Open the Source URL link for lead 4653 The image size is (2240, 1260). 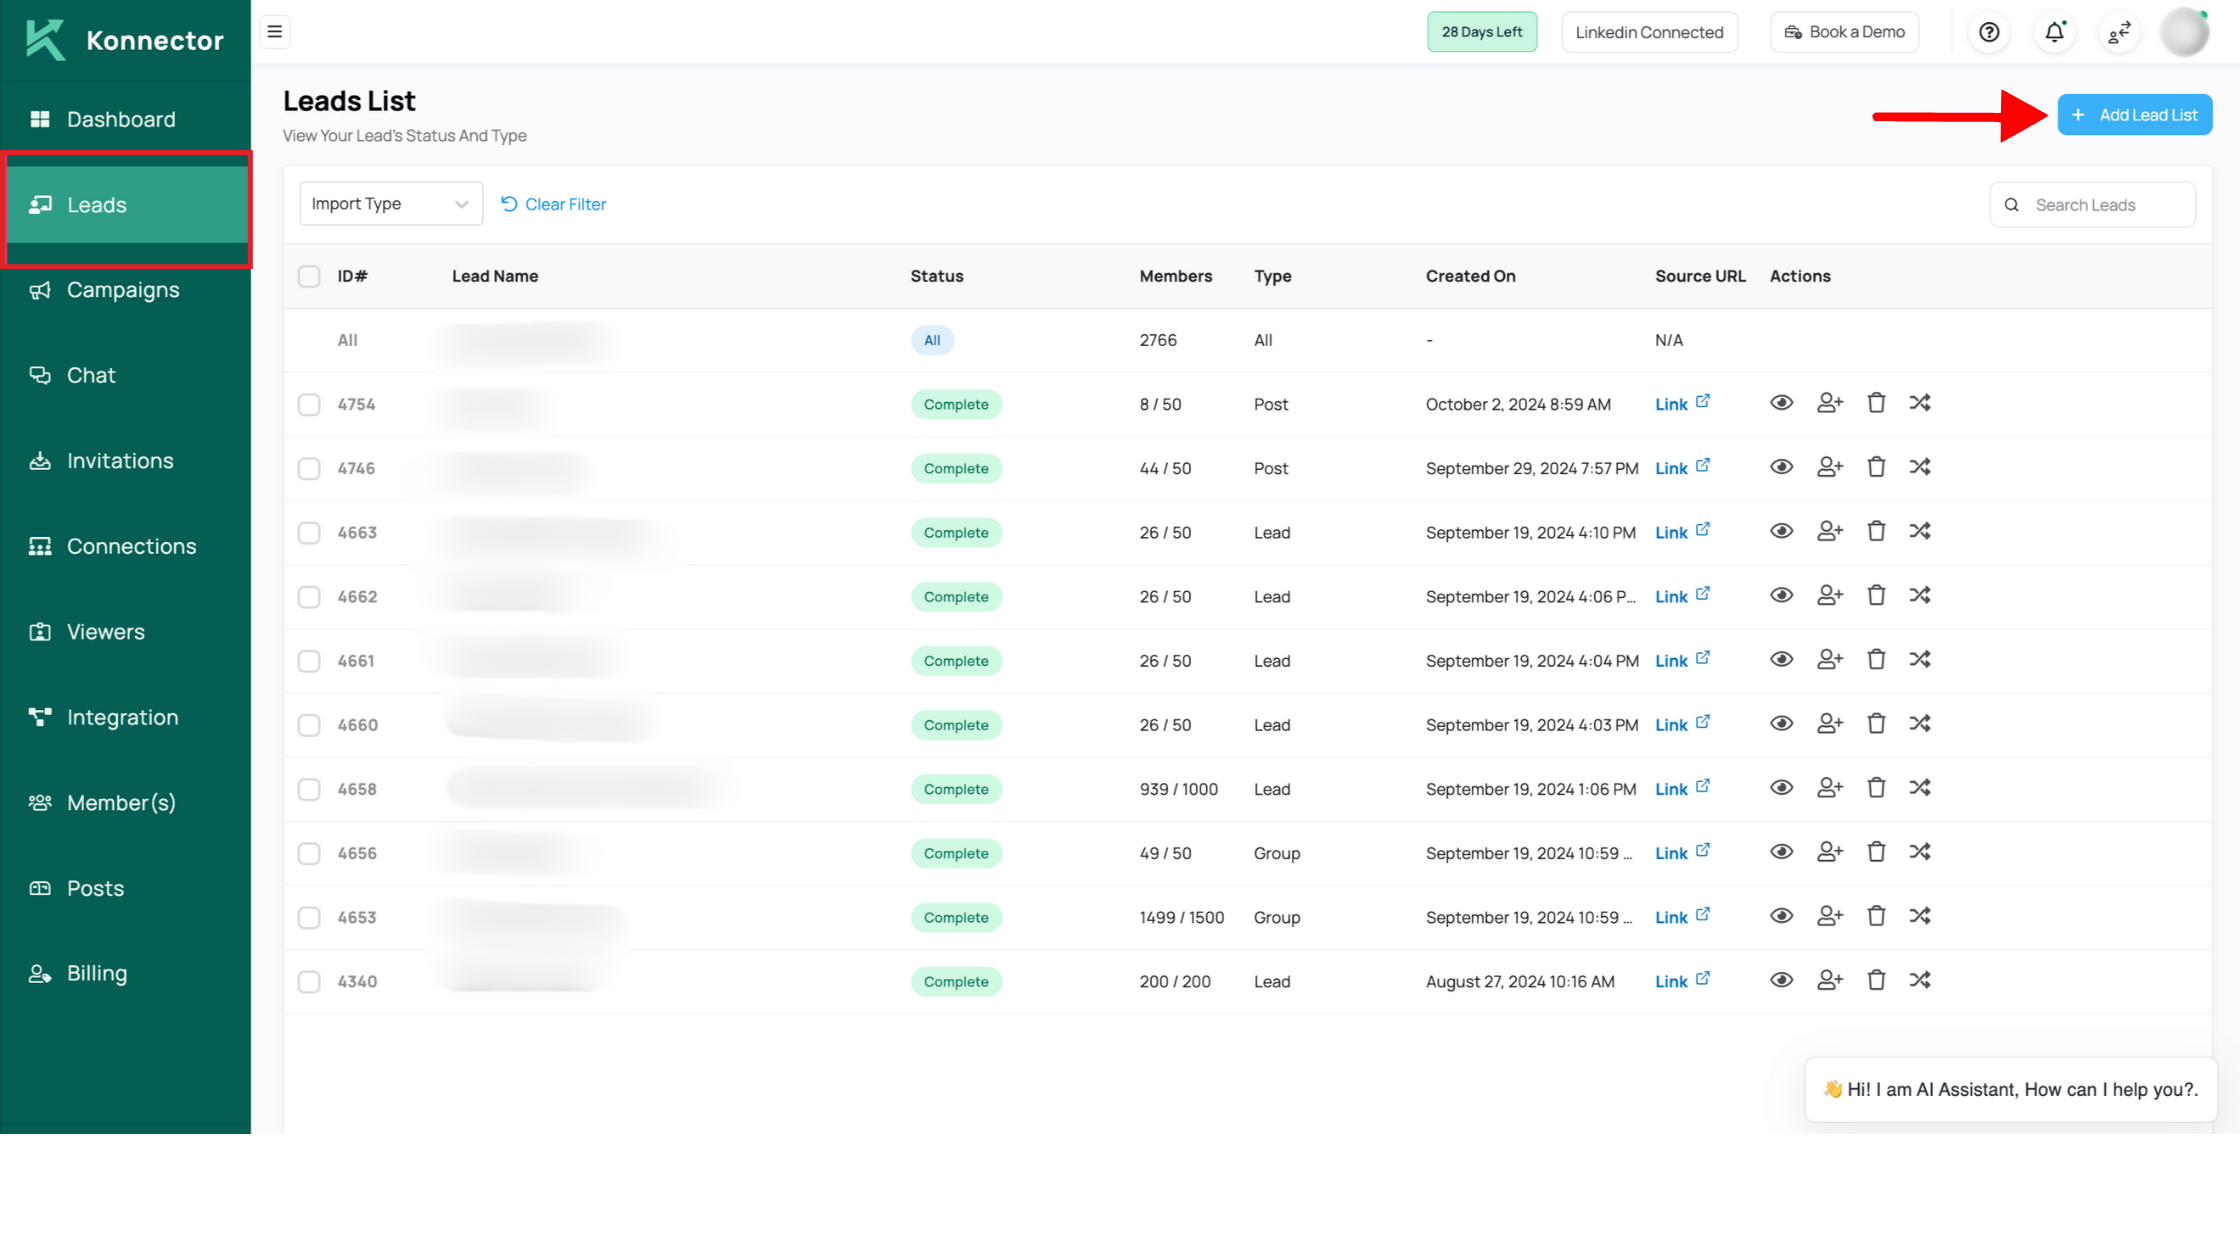[1680, 915]
